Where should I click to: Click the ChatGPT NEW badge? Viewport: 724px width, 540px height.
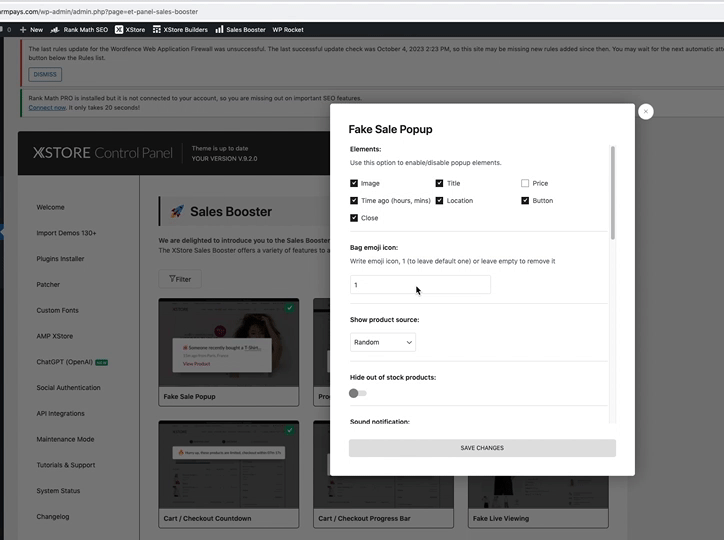pyautogui.click(x=102, y=362)
